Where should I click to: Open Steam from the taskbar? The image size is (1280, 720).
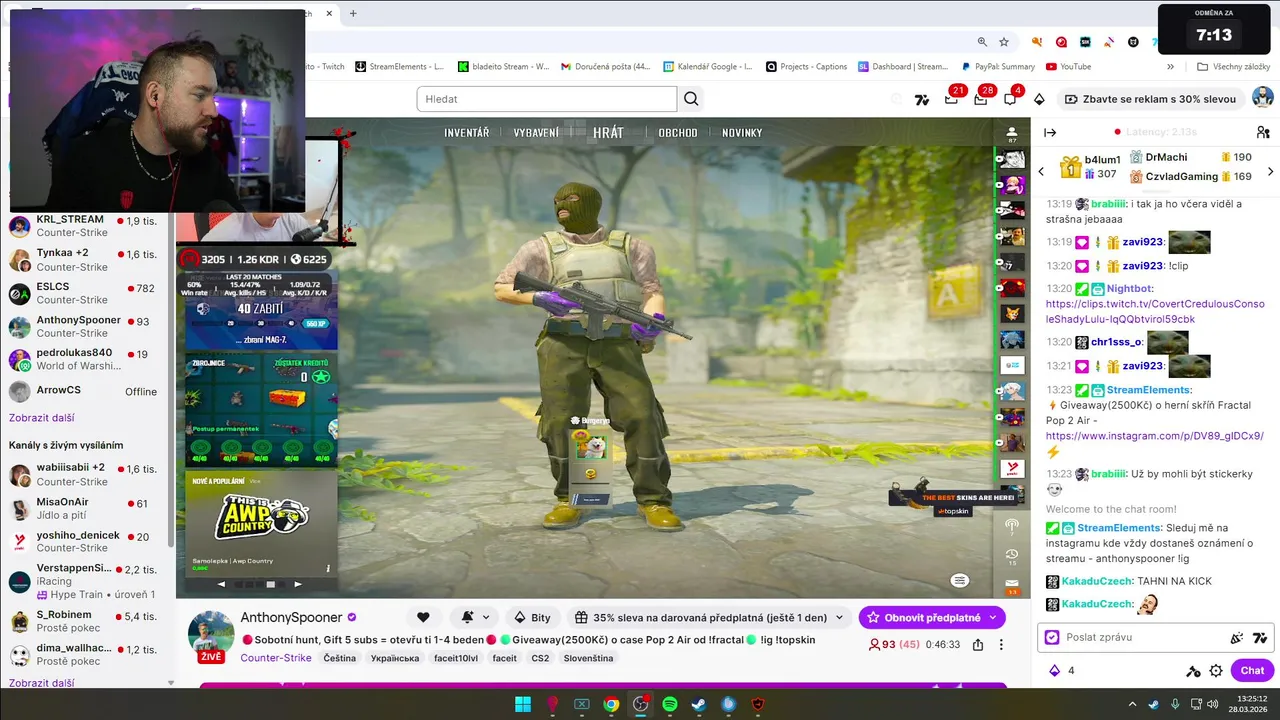[699, 704]
